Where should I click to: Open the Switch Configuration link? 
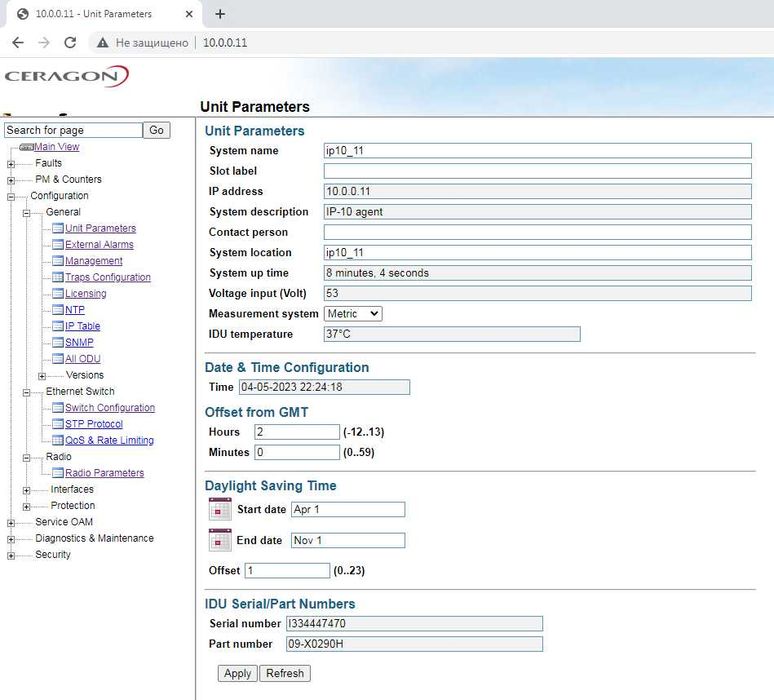click(110, 407)
